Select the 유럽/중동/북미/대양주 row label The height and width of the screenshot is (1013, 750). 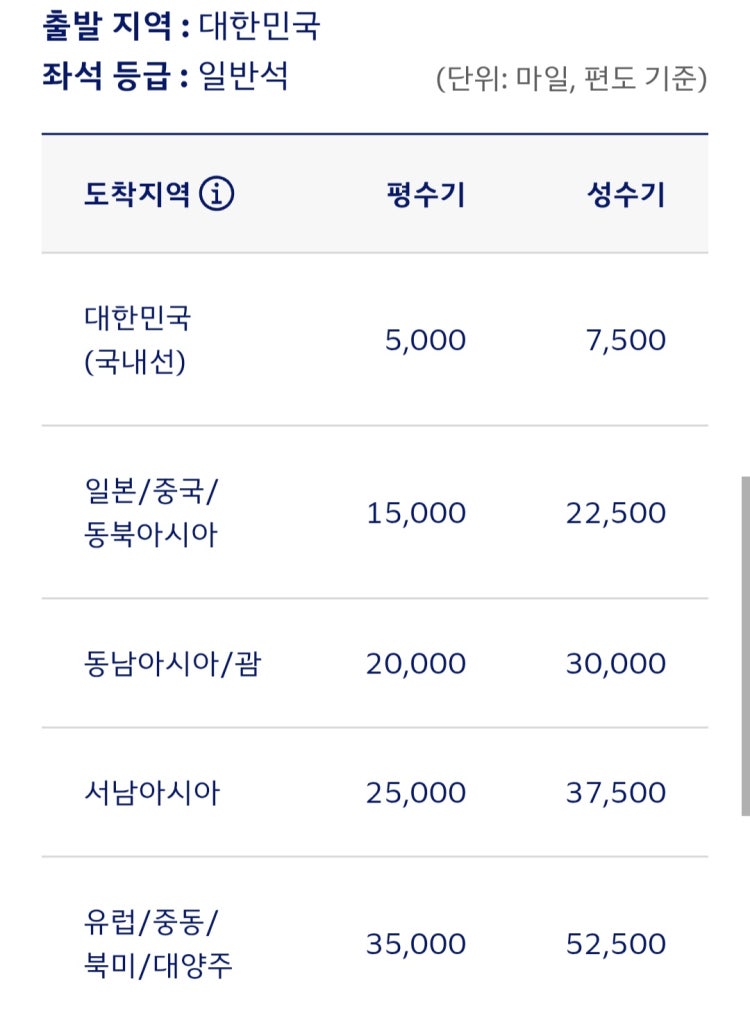(x=158, y=944)
